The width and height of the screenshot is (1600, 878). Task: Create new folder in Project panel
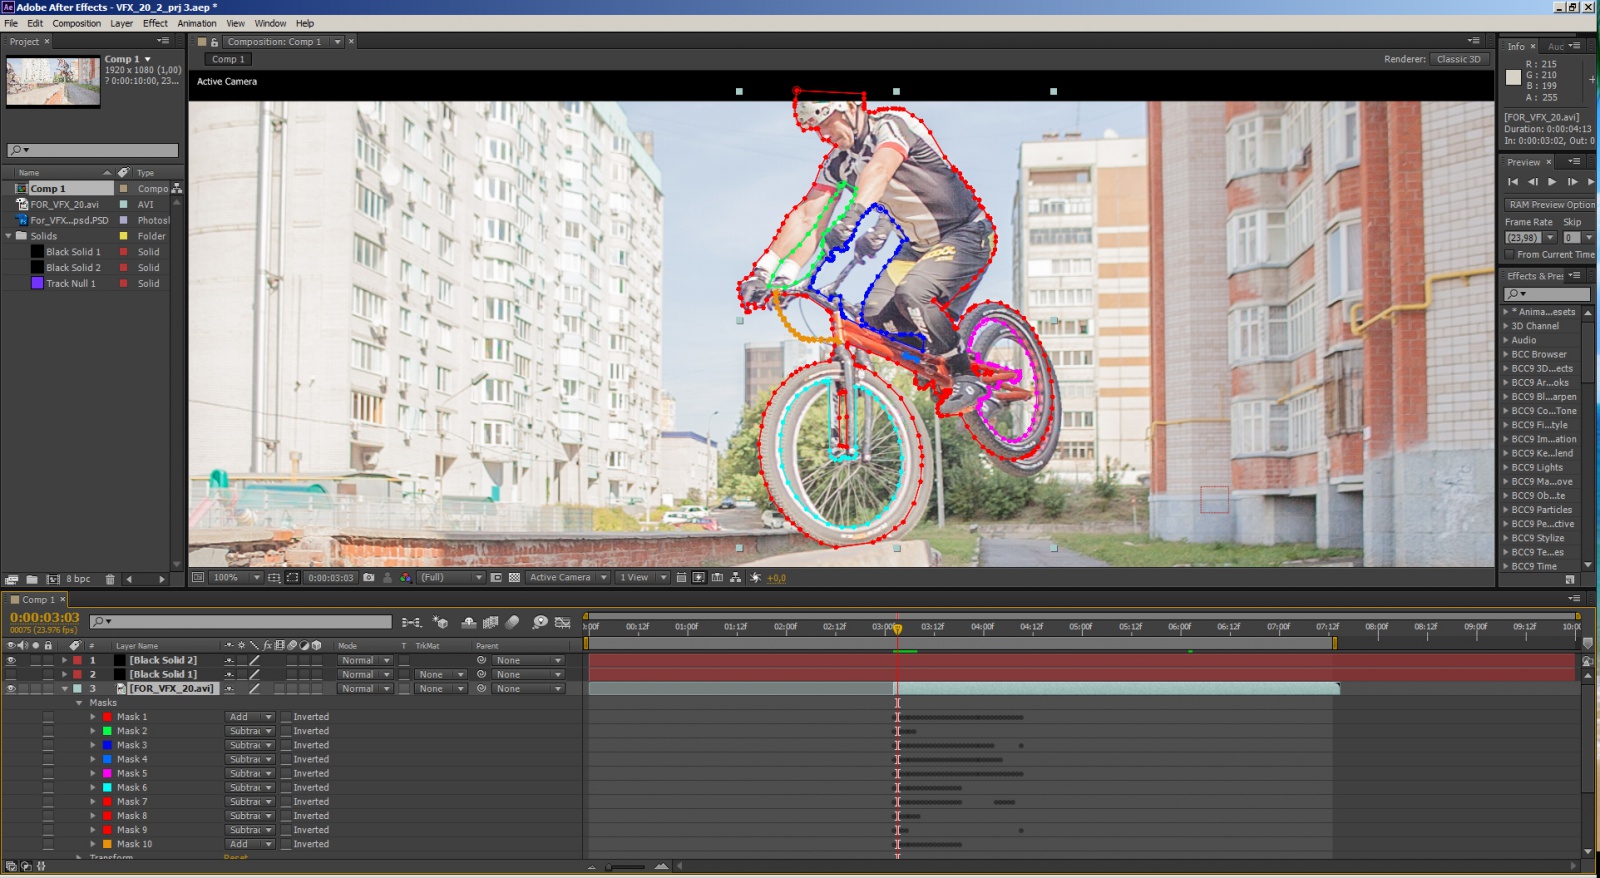coord(32,579)
